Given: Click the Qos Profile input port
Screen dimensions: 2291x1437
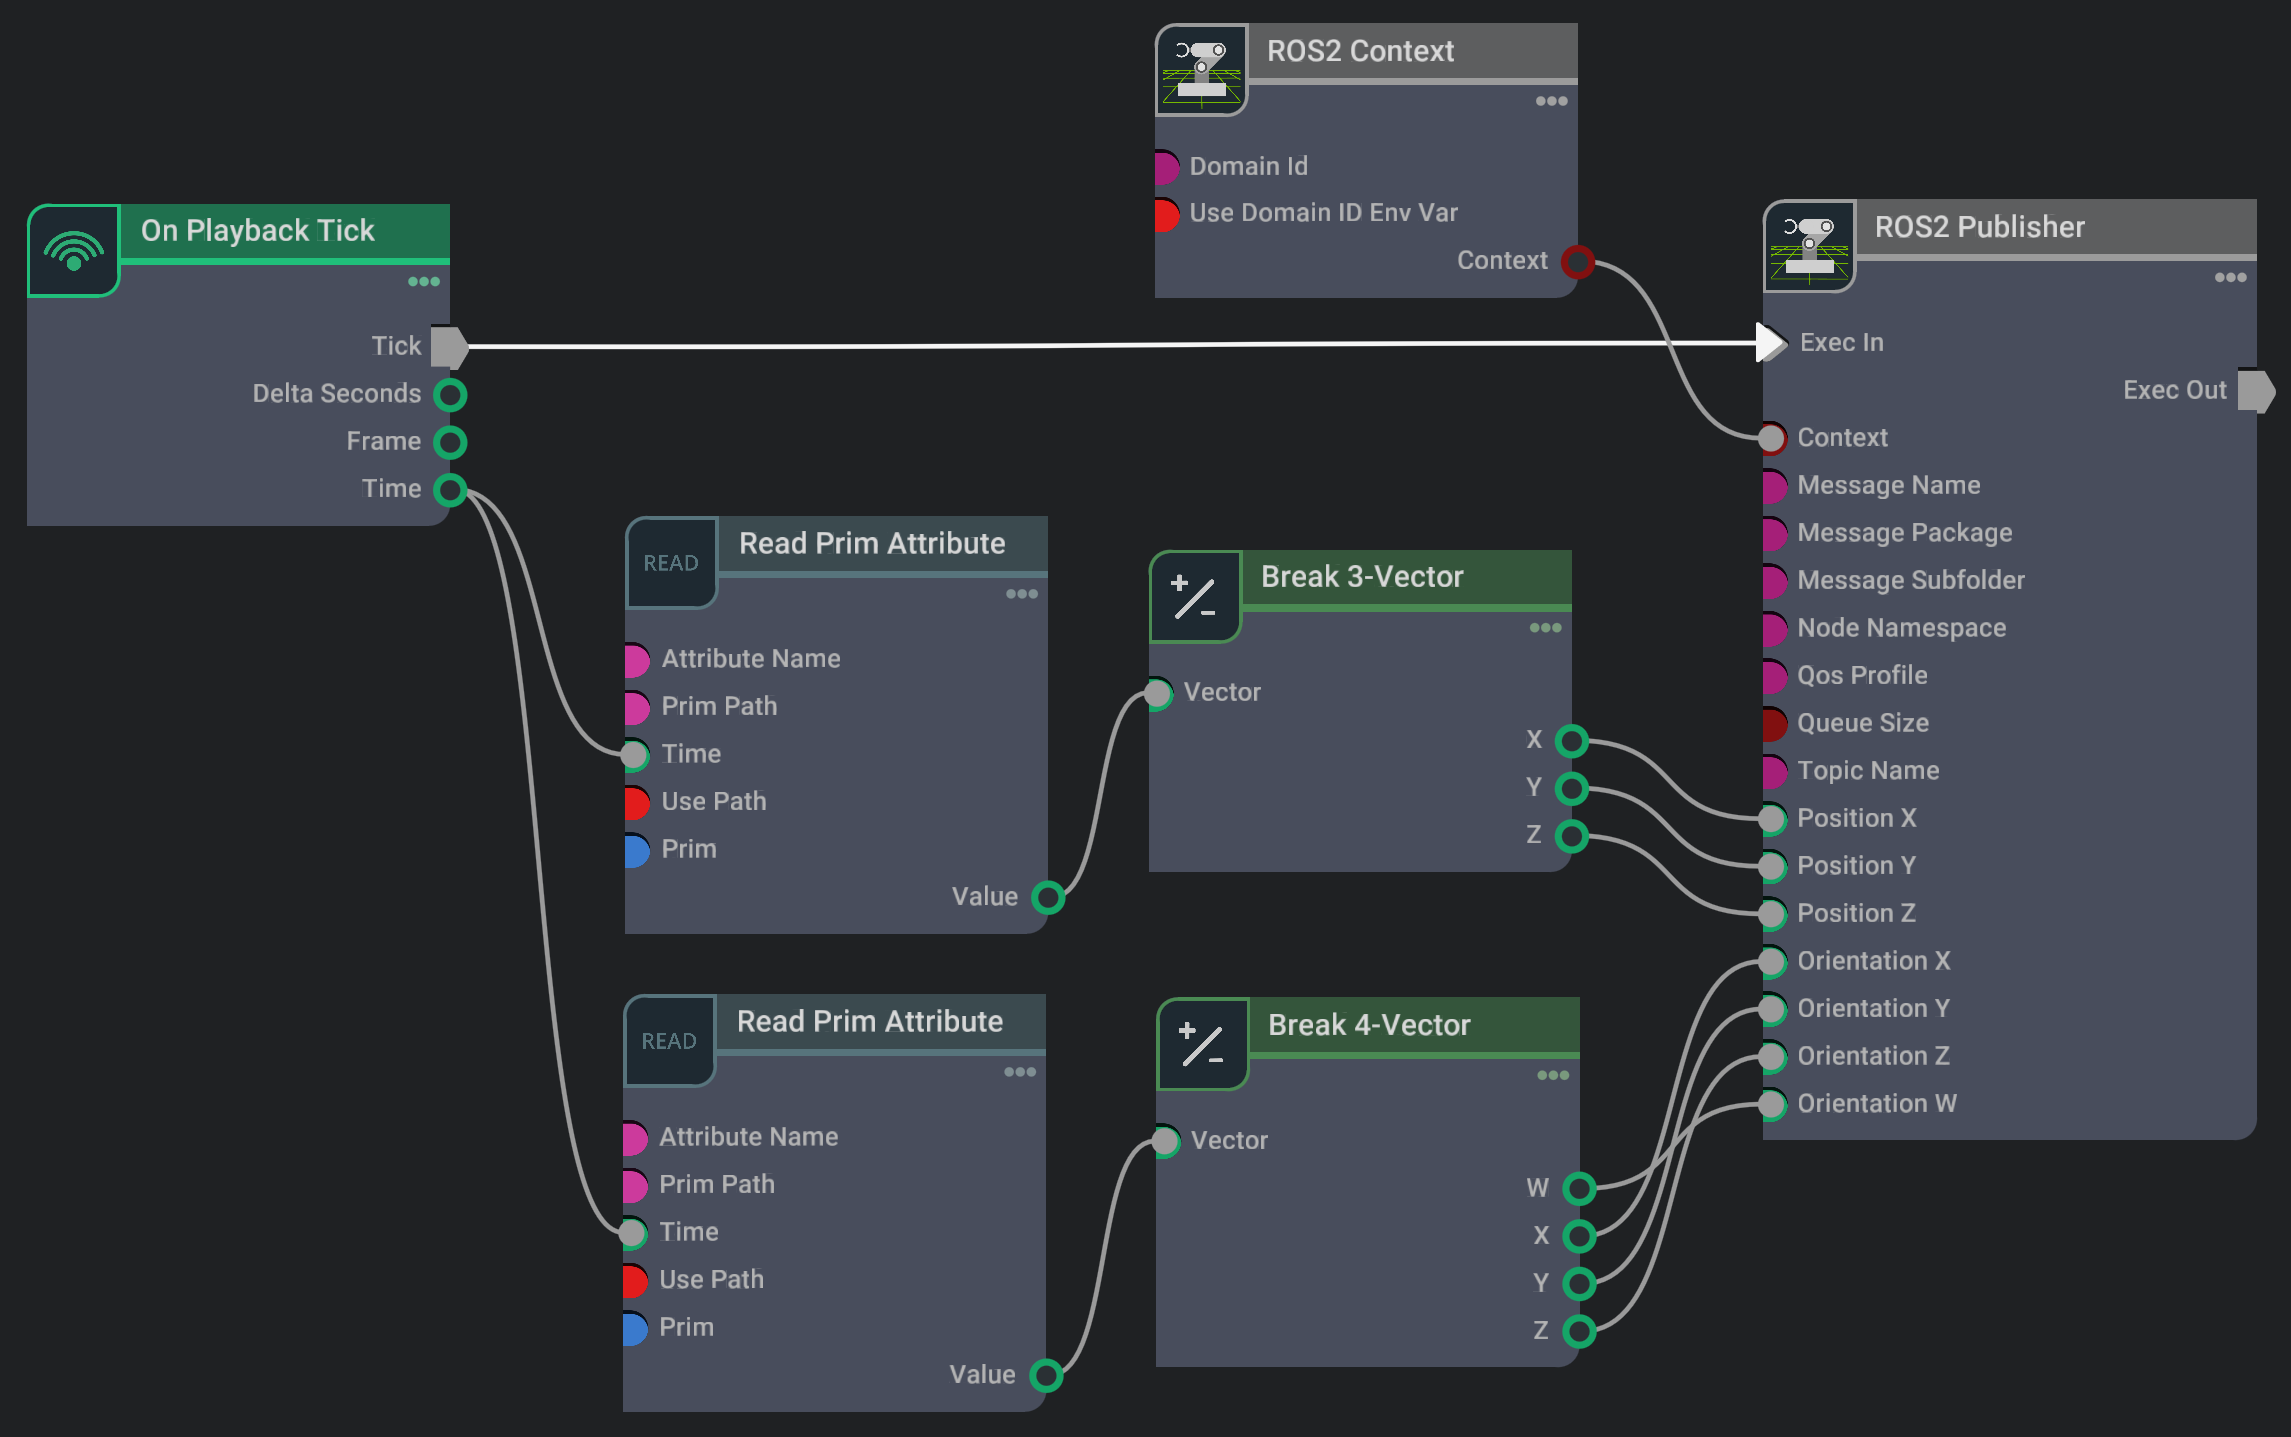Looking at the screenshot, I should coord(1774,676).
